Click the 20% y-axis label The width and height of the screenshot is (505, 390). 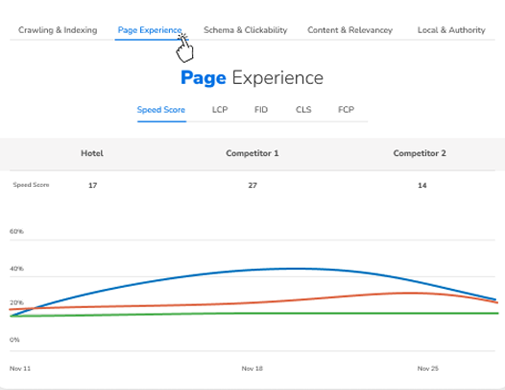coord(17,303)
